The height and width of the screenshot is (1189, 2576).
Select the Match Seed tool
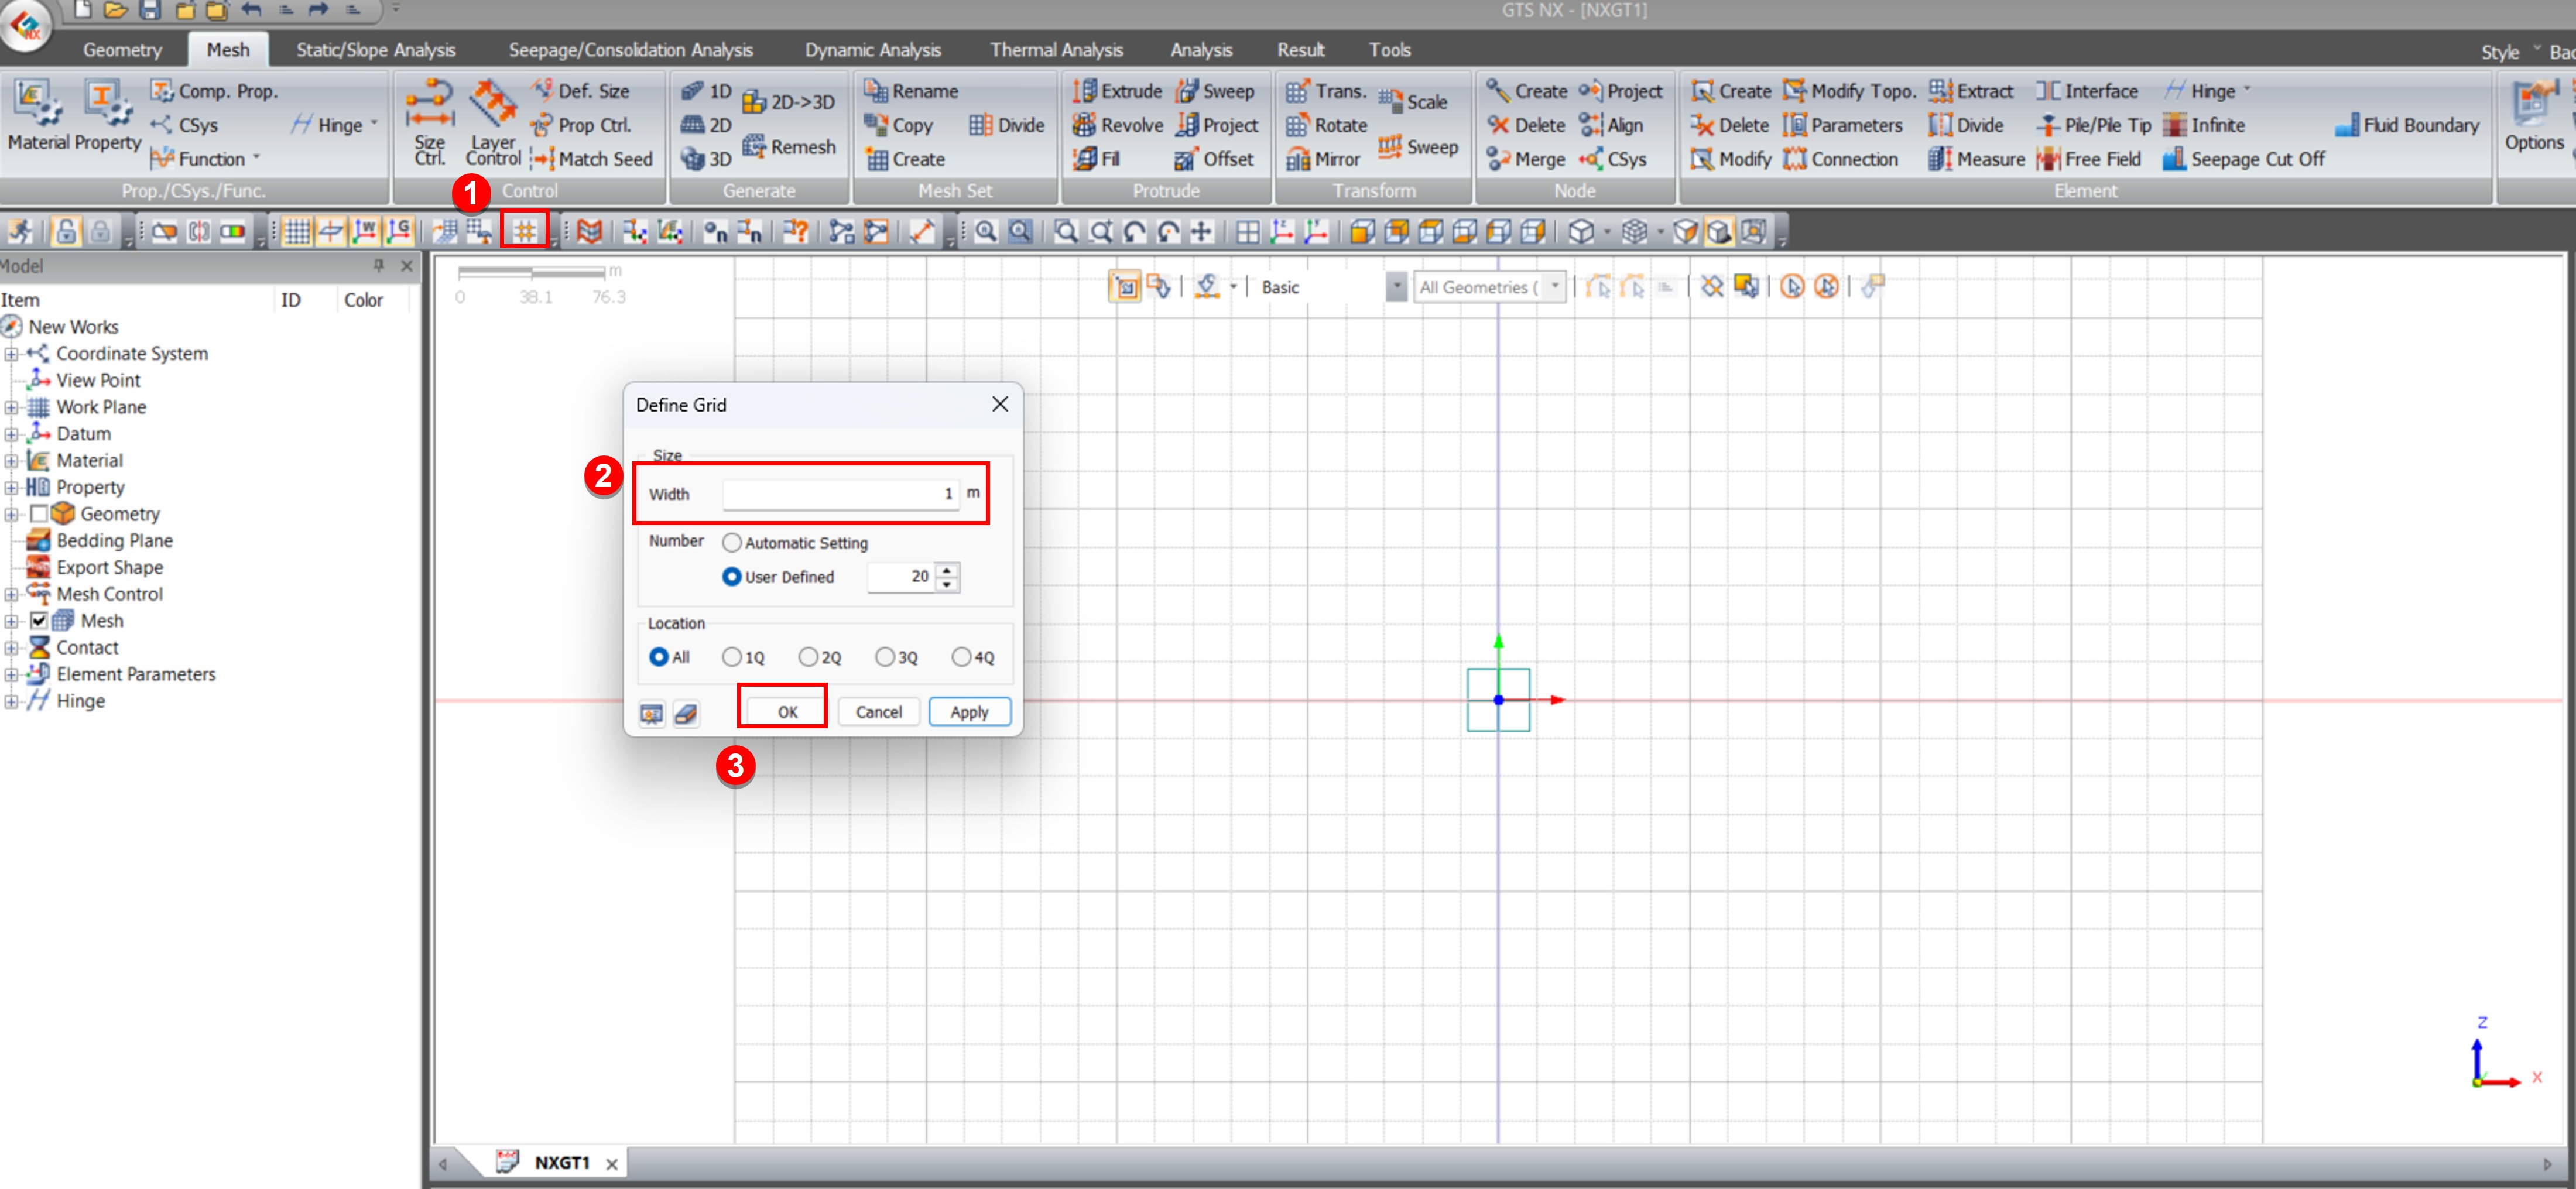tap(592, 159)
